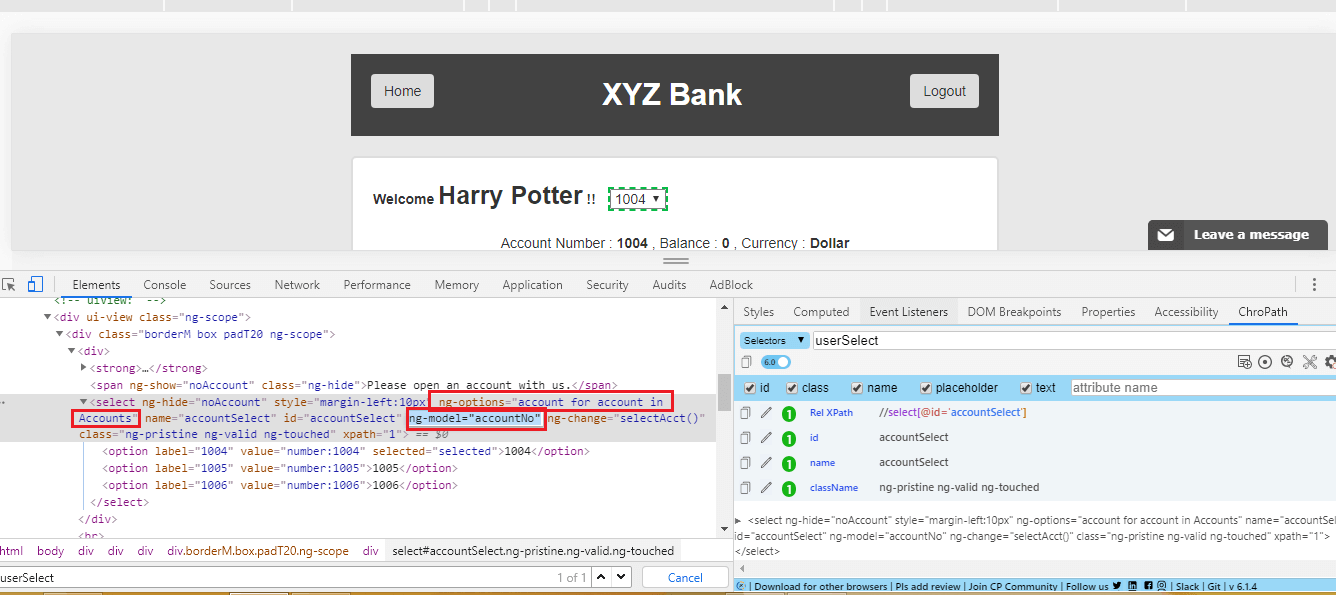Open the Event Listeners sidebar tab
Viewport: 1336px width, 595px height.
(908, 312)
